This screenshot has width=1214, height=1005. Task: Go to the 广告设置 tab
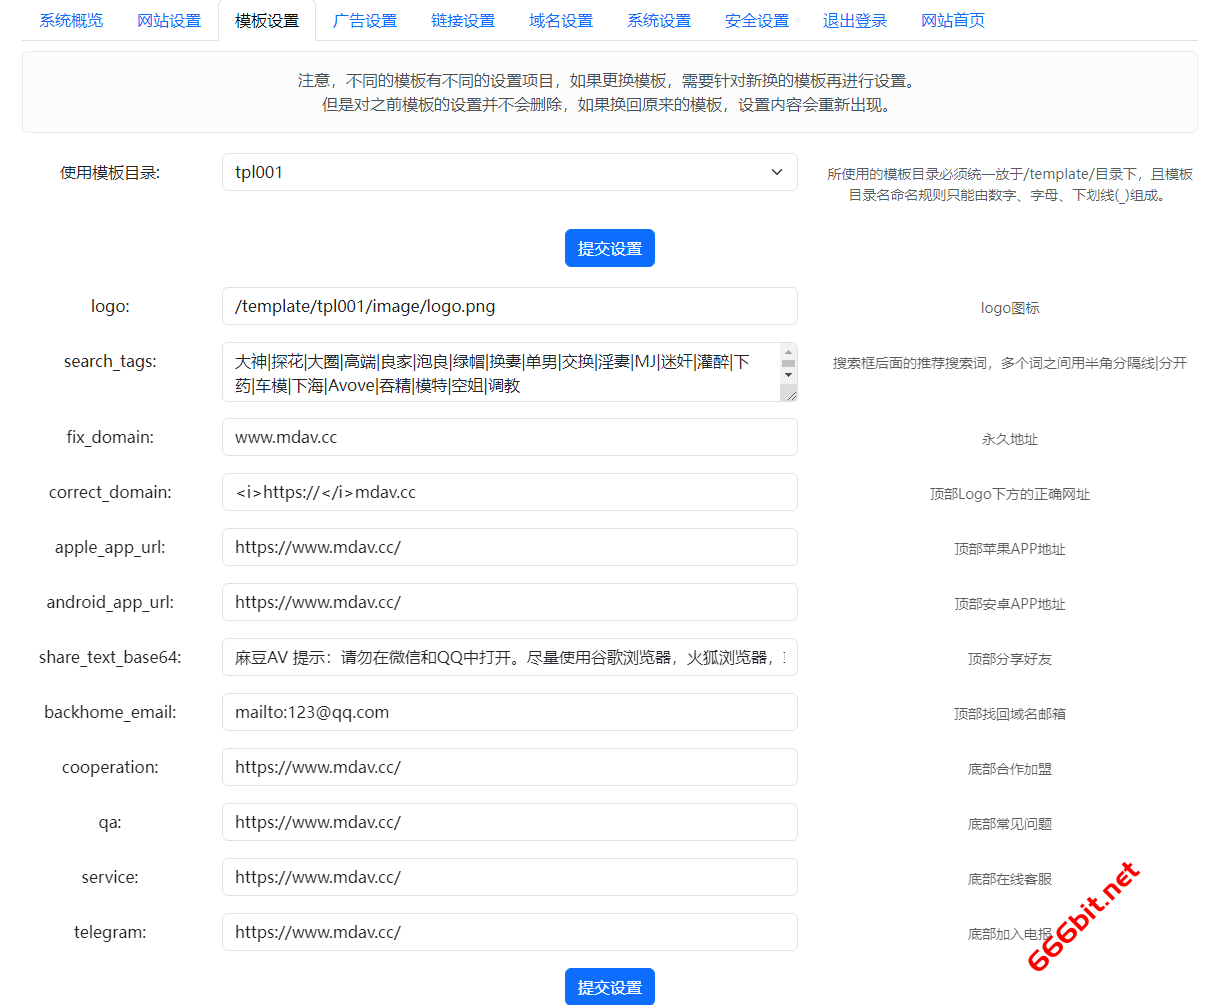(x=365, y=20)
